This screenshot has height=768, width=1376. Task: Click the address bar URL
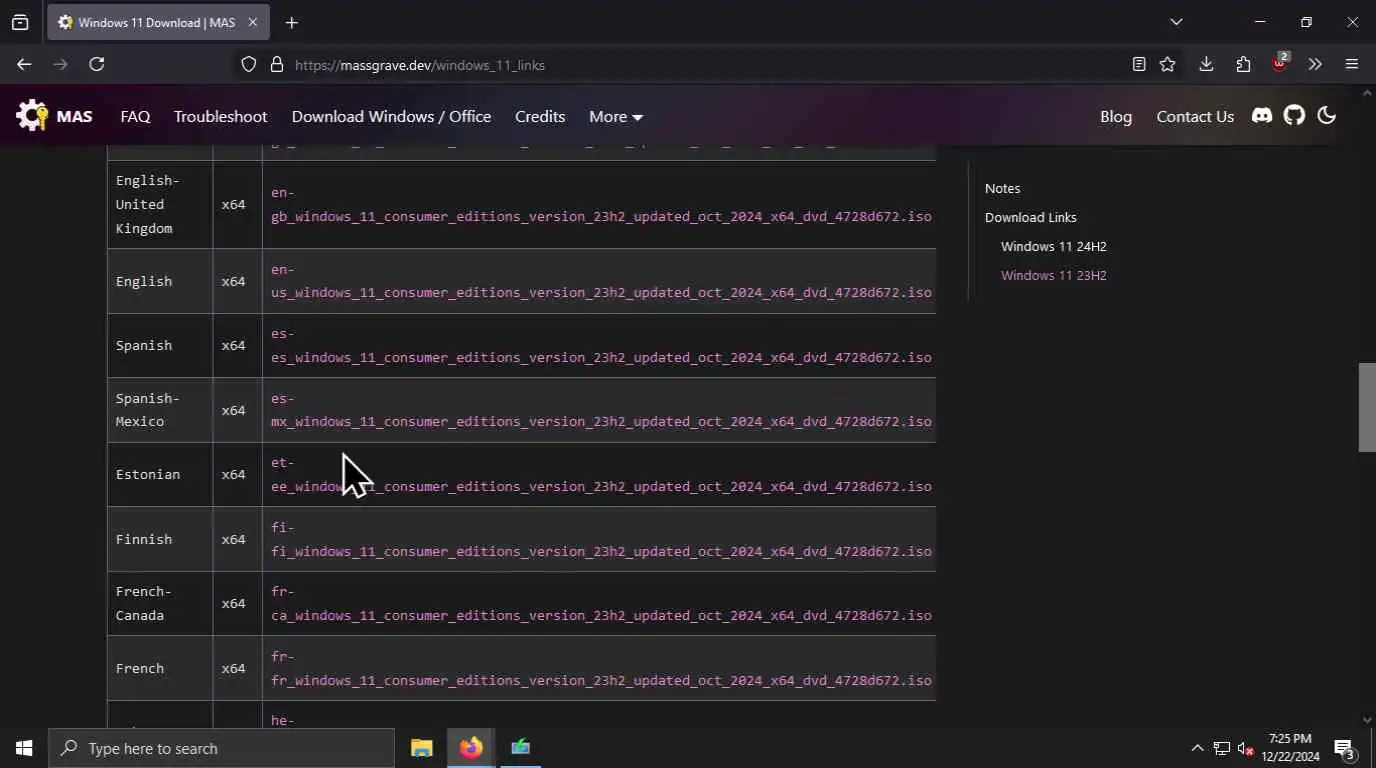tap(420, 65)
